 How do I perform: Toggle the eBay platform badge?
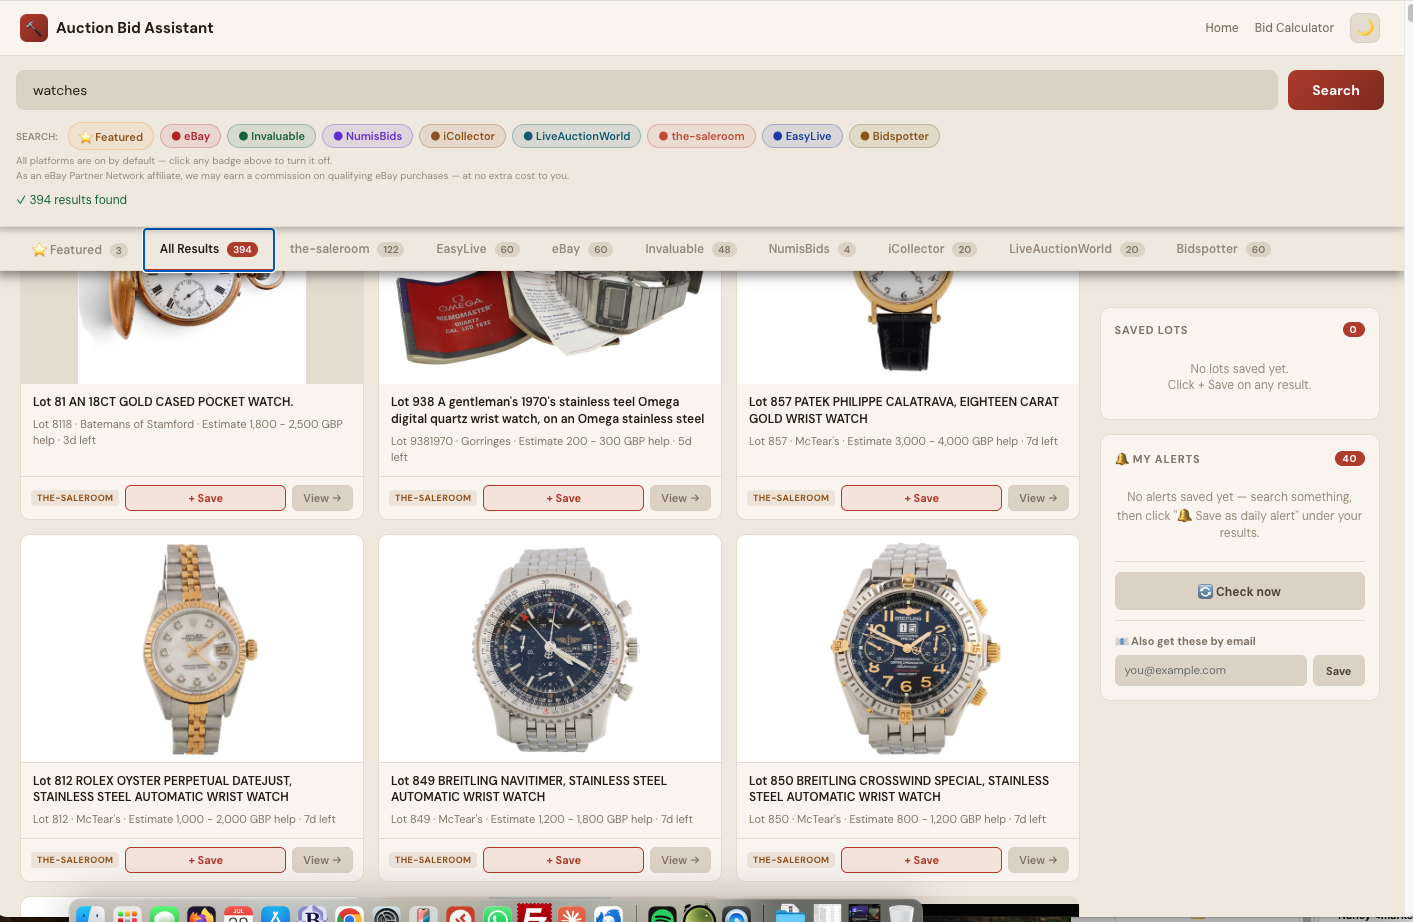[x=190, y=136]
